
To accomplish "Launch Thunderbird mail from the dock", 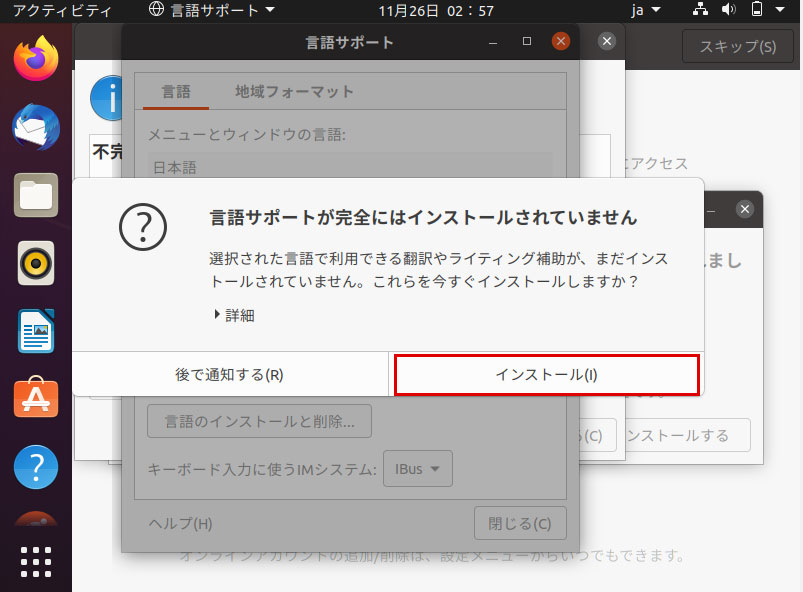I will pyautogui.click(x=36, y=127).
